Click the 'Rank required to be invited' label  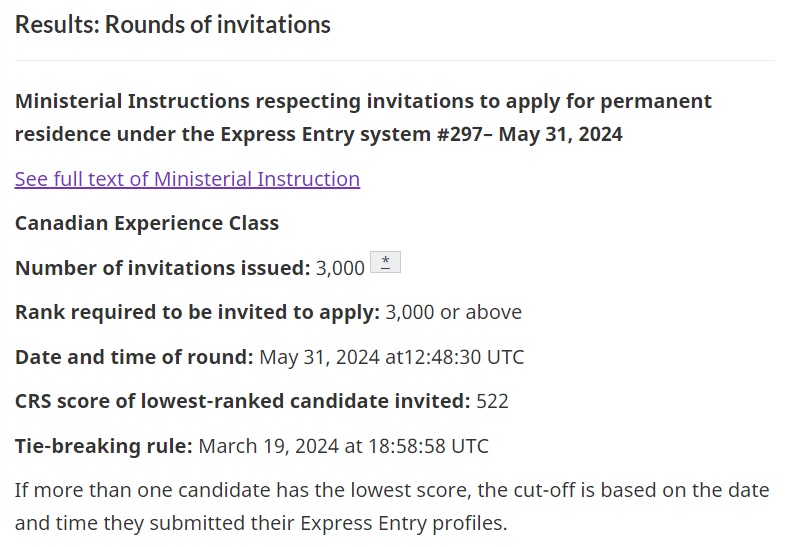[x=198, y=312]
